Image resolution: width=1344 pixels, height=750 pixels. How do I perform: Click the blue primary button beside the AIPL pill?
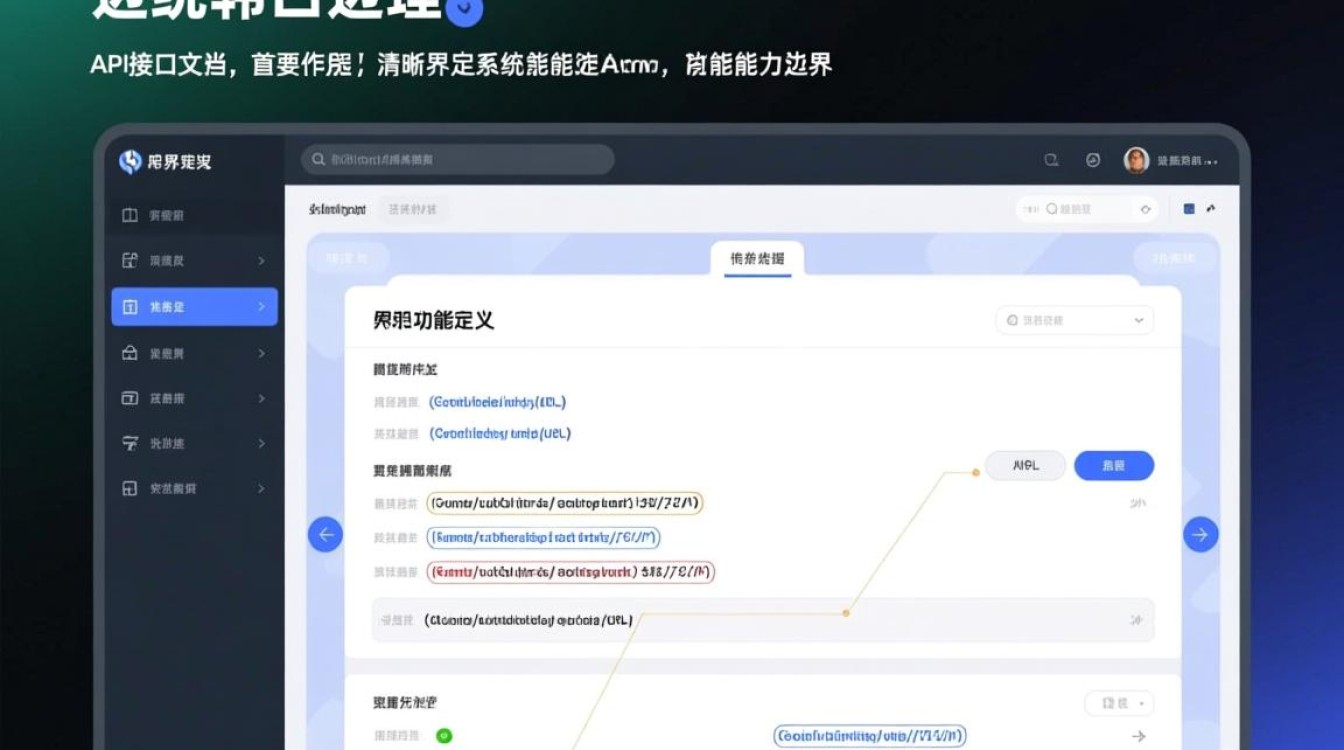(x=1113, y=465)
